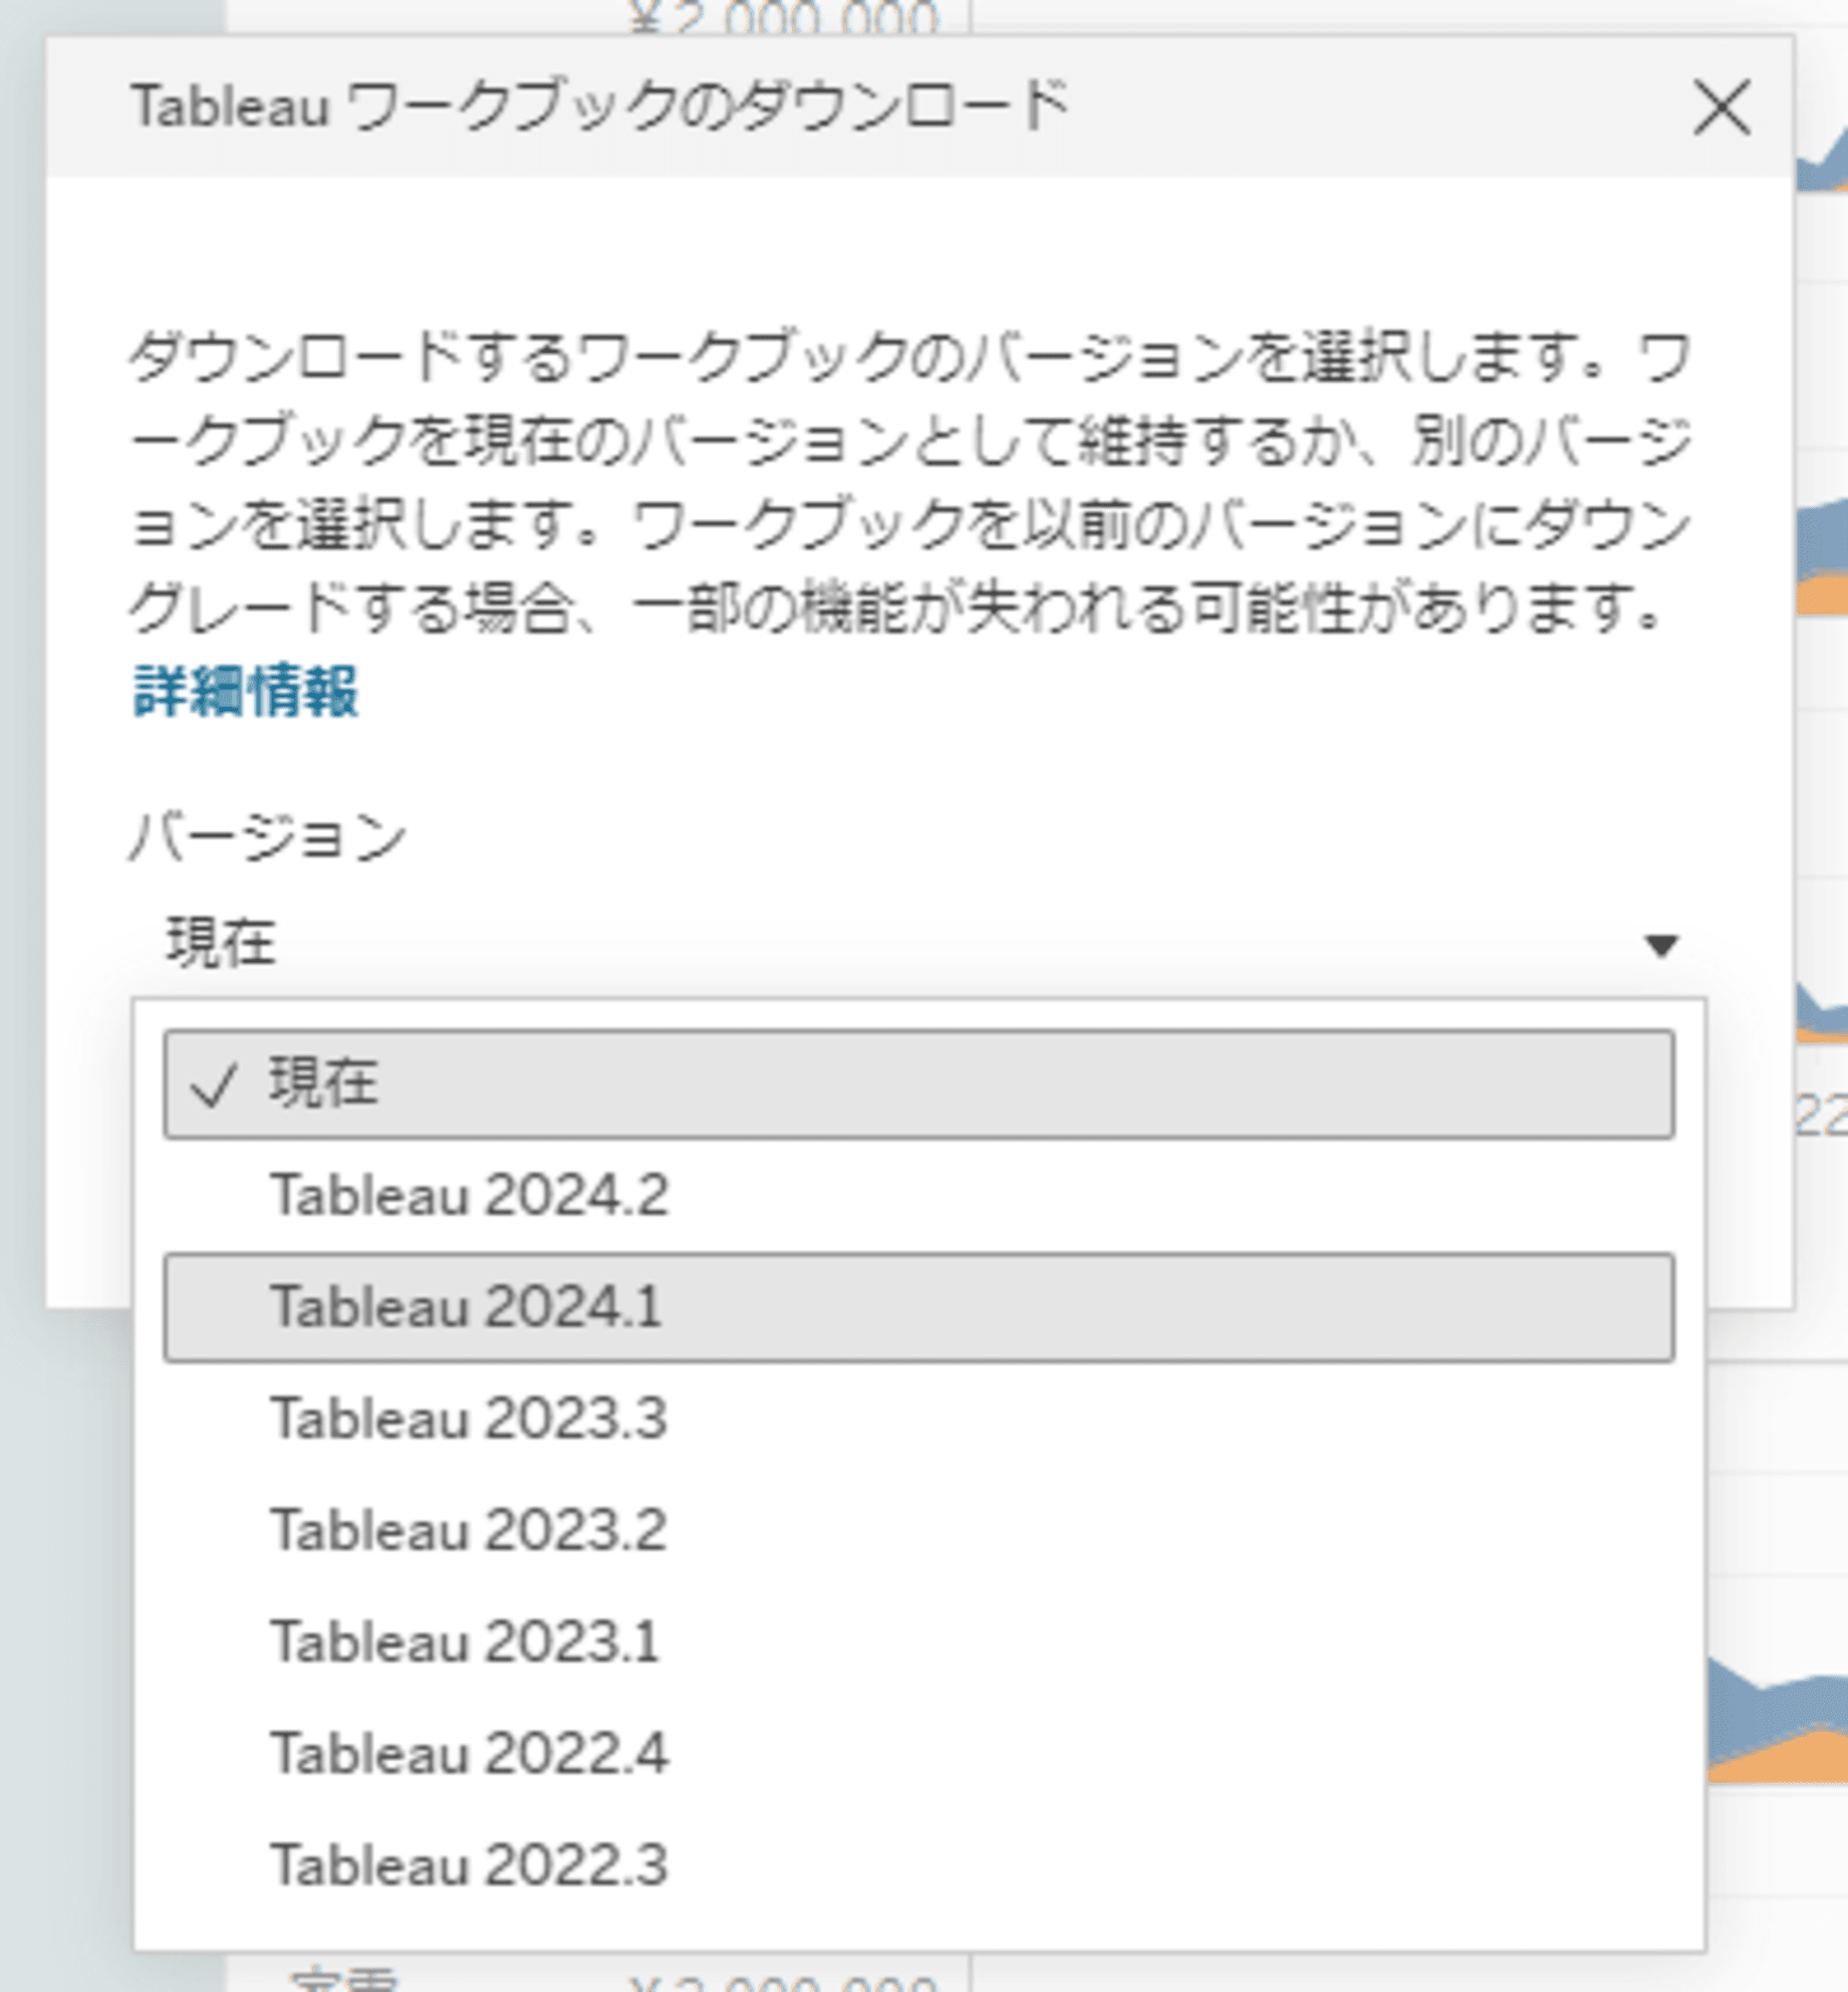Choose Tableau 2023.3 from version list
The image size is (1848, 1992).
tap(919, 1418)
